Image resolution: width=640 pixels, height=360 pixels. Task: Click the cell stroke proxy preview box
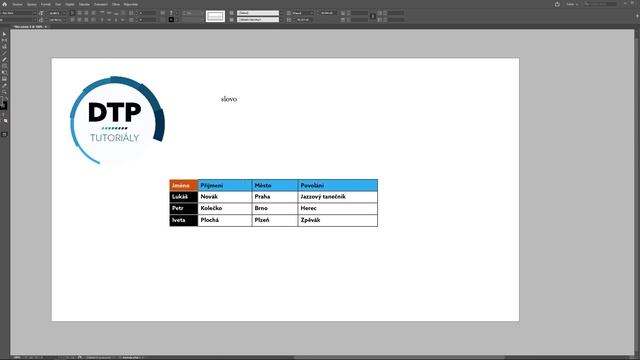tap(215, 16)
